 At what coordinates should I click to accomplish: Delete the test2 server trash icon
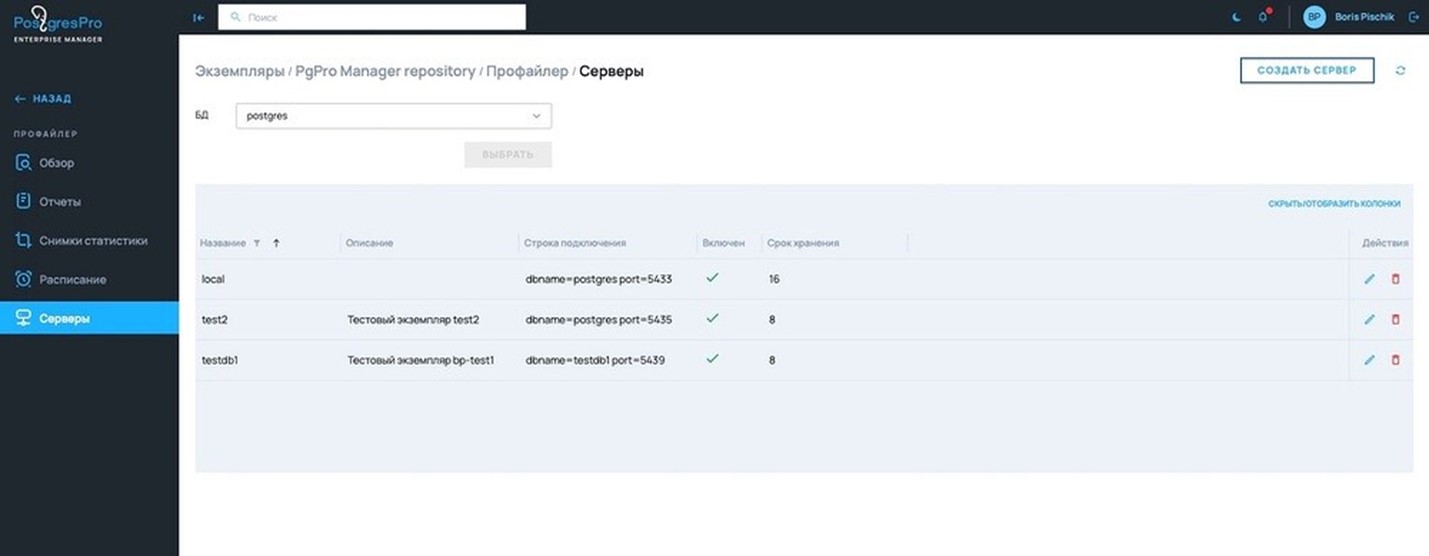(x=1396, y=319)
